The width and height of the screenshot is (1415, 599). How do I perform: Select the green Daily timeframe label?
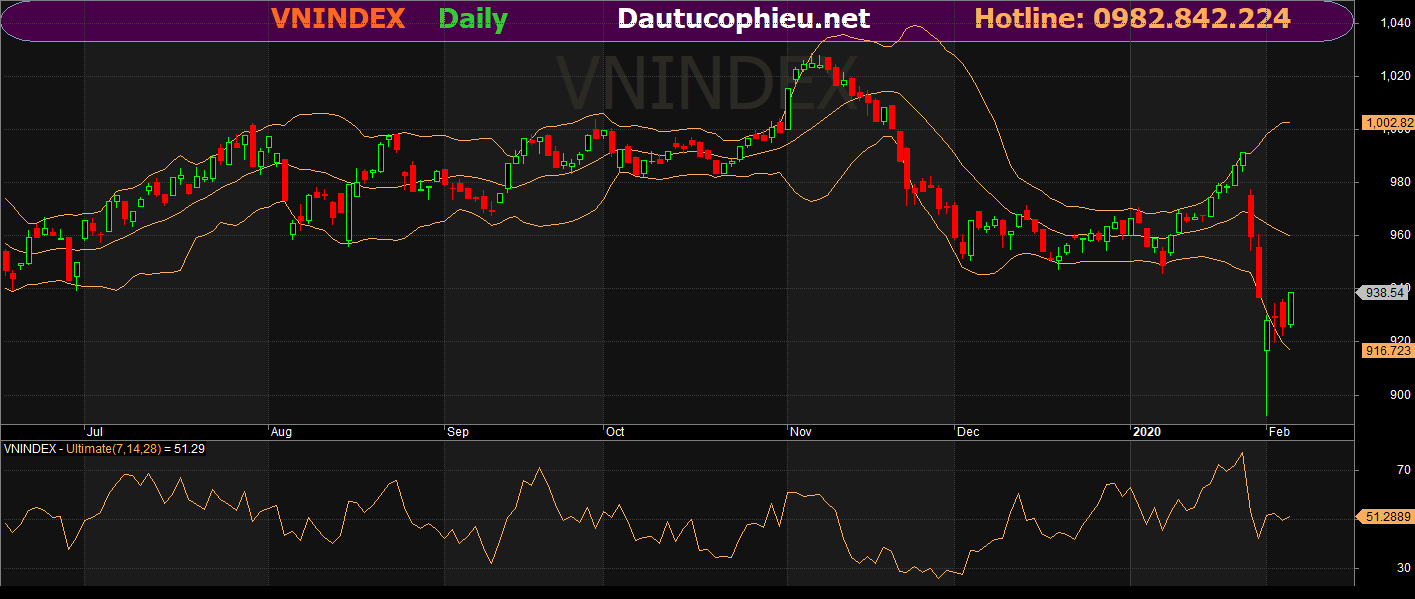pos(471,18)
